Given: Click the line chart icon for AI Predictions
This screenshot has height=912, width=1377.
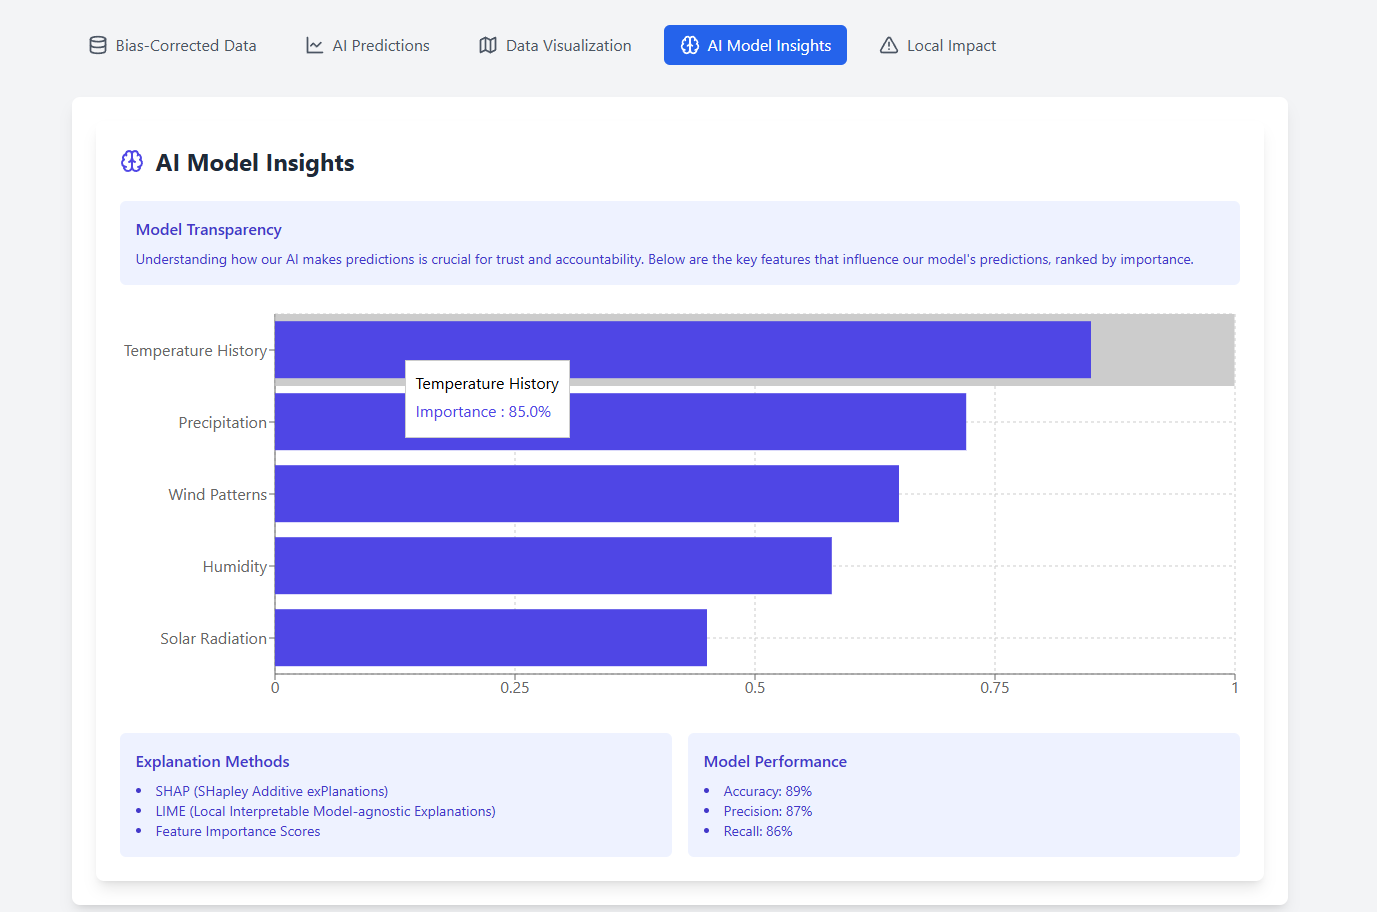Looking at the screenshot, I should click(314, 45).
